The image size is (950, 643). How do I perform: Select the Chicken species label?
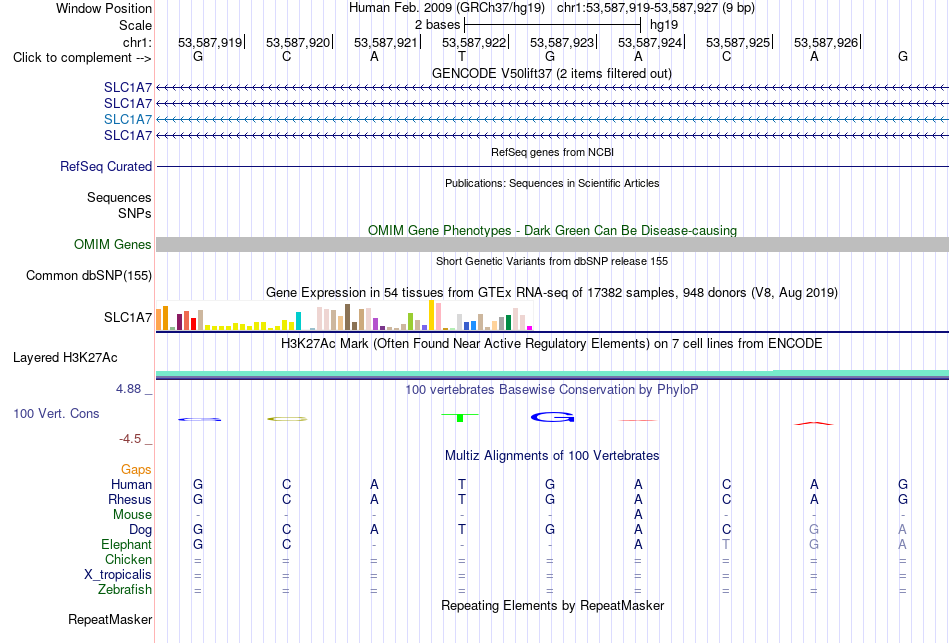(x=128, y=559)
